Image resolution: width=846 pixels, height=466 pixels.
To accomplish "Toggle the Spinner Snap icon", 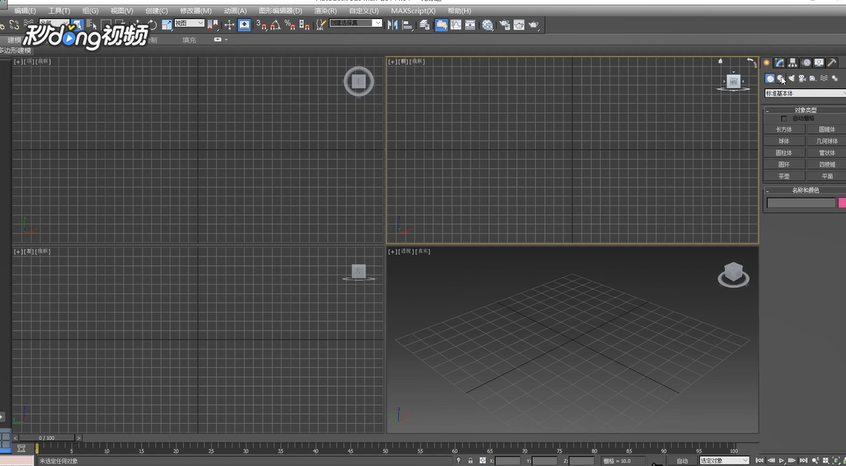I will tap(304, 25).
